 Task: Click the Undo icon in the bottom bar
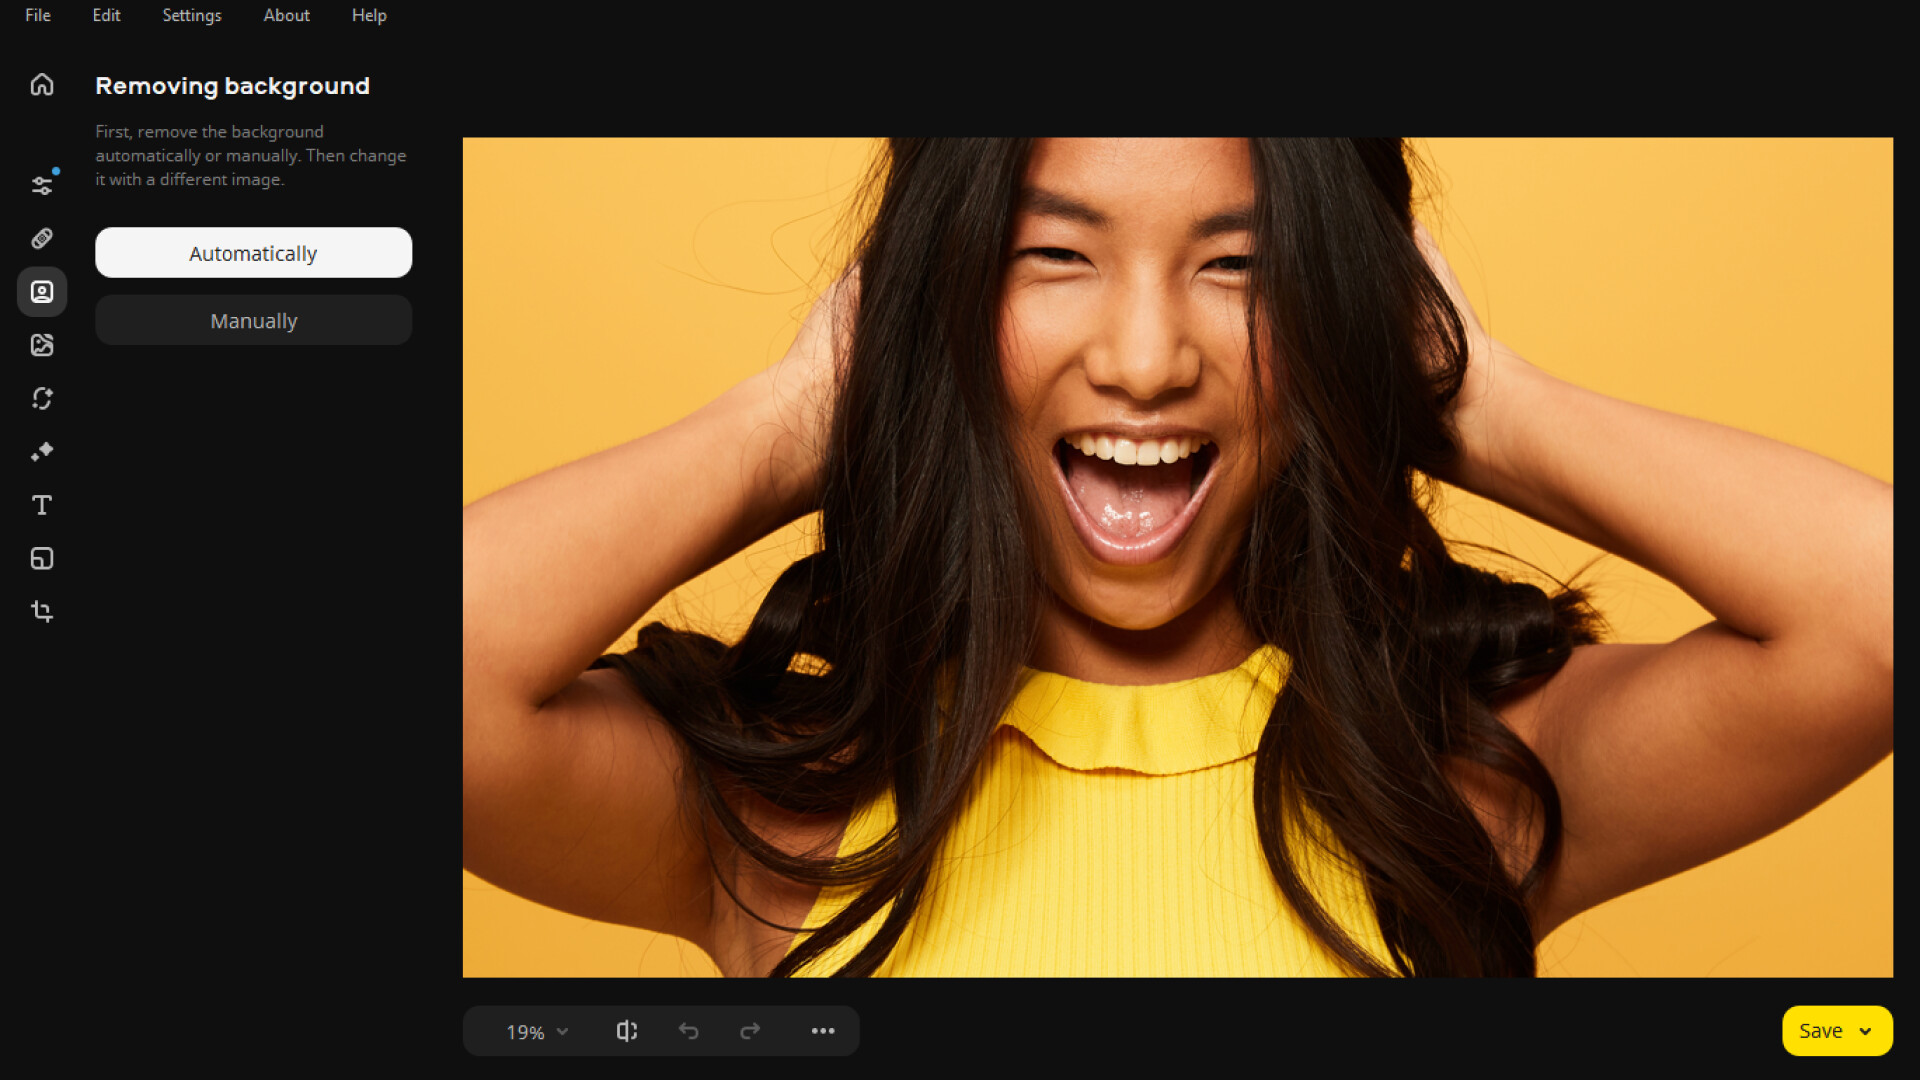click(x=689, y=1031)
